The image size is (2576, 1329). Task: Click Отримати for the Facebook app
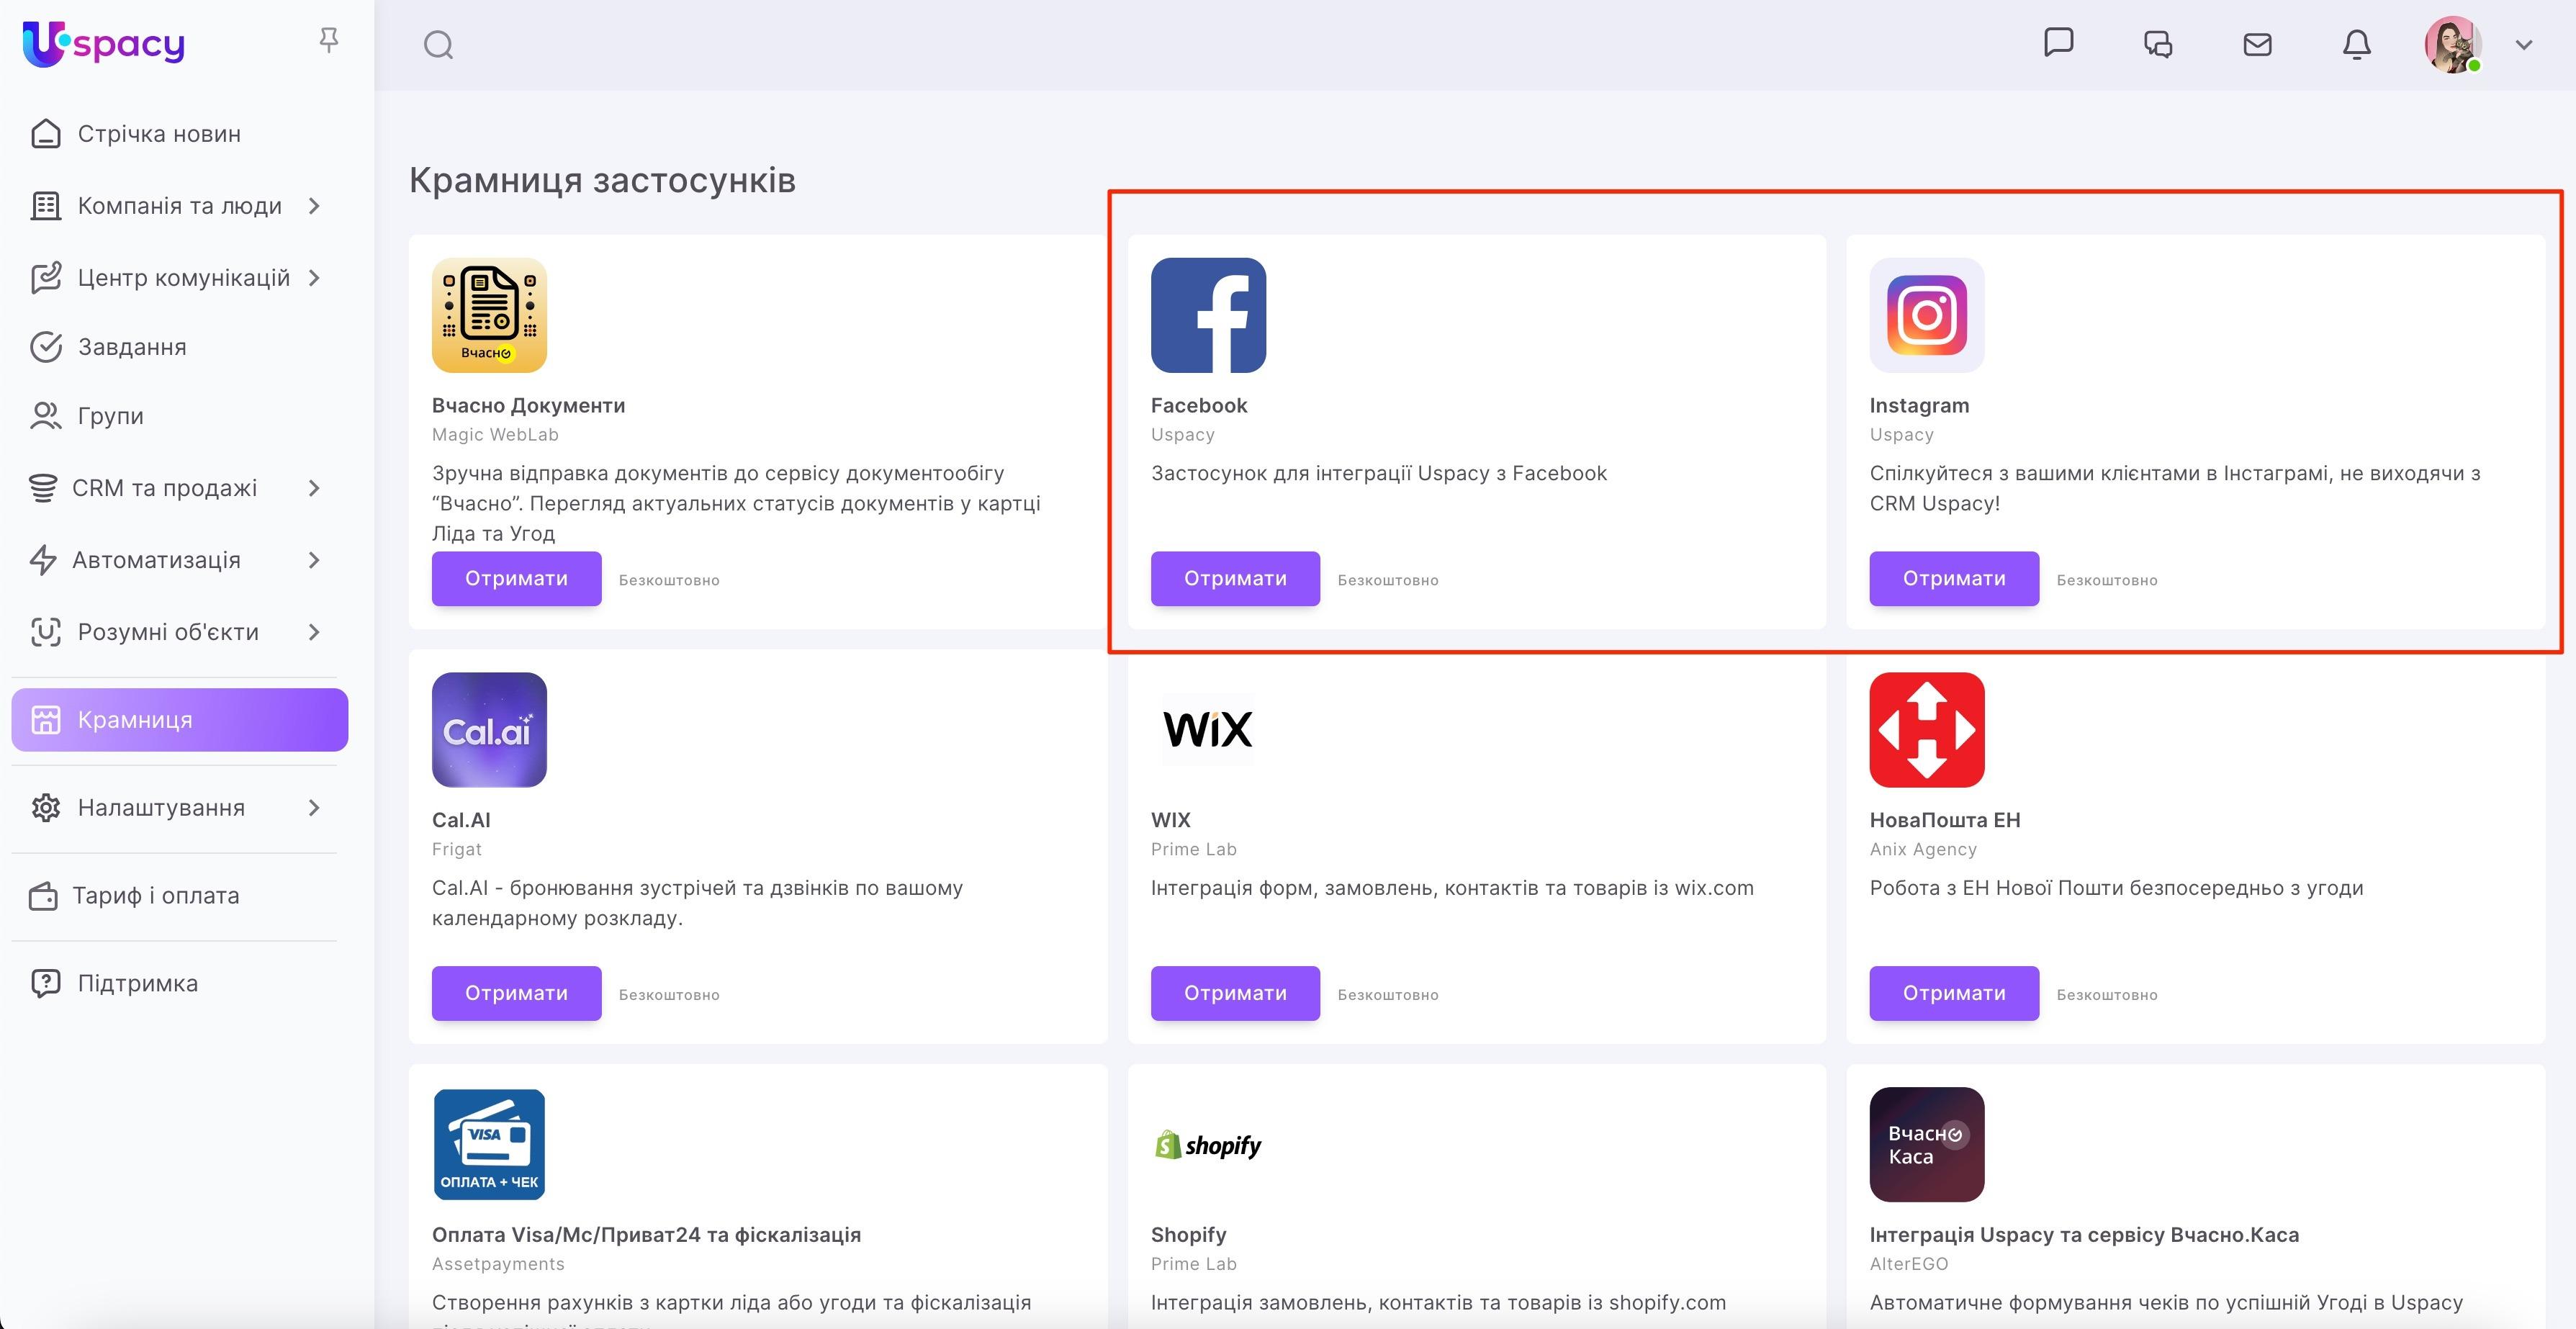1235,578
